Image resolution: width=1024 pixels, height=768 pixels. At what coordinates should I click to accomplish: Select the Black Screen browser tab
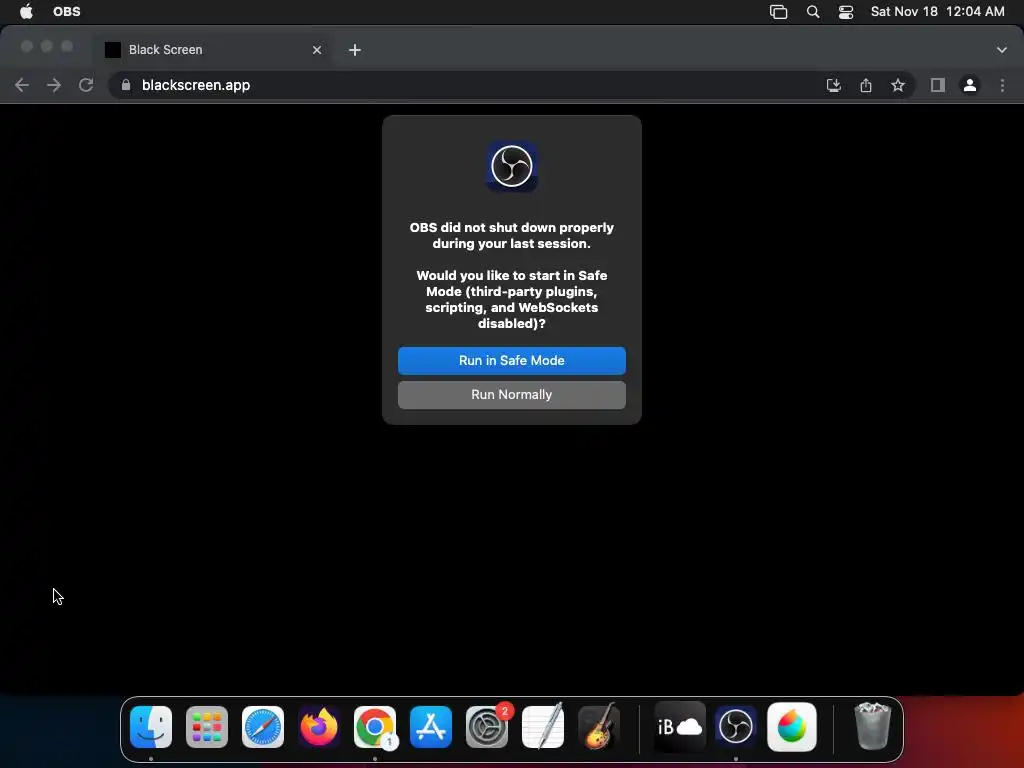tap(214, 50)
